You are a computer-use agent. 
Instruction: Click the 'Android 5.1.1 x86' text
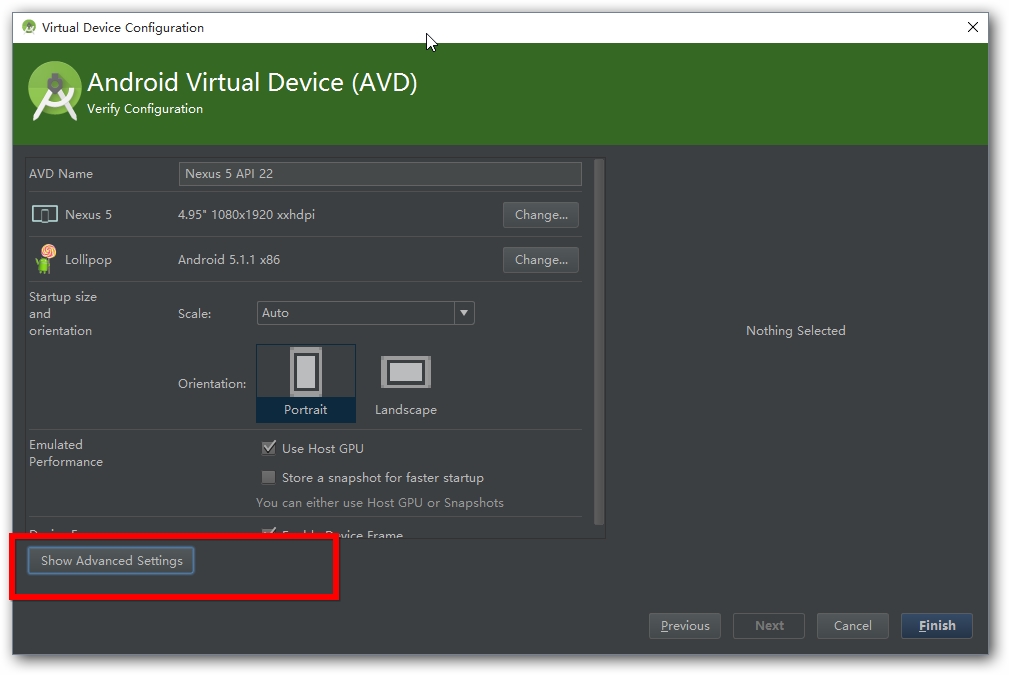coord(229,259)
